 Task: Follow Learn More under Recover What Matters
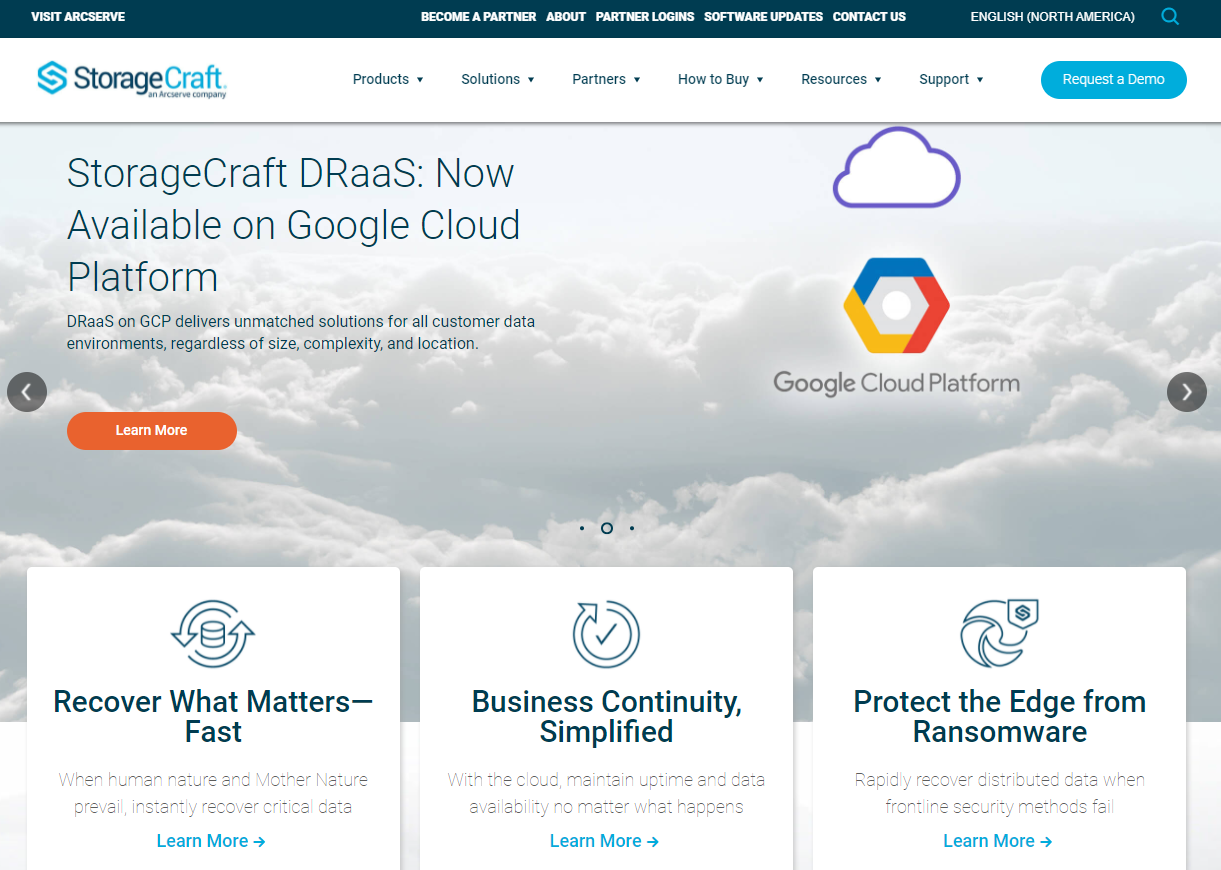pyautogui.click(x=211, y=841)
